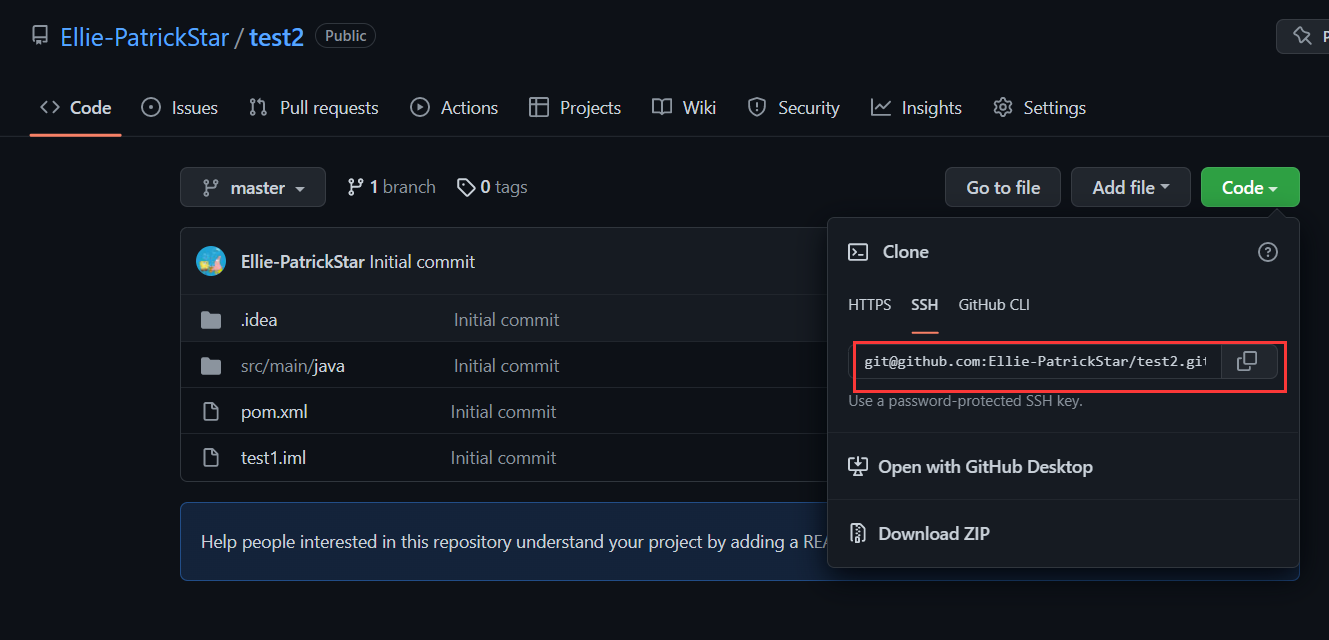Open the Ellie-PatrickStar commit author link

pyautogui.click(x=303, y=262)
